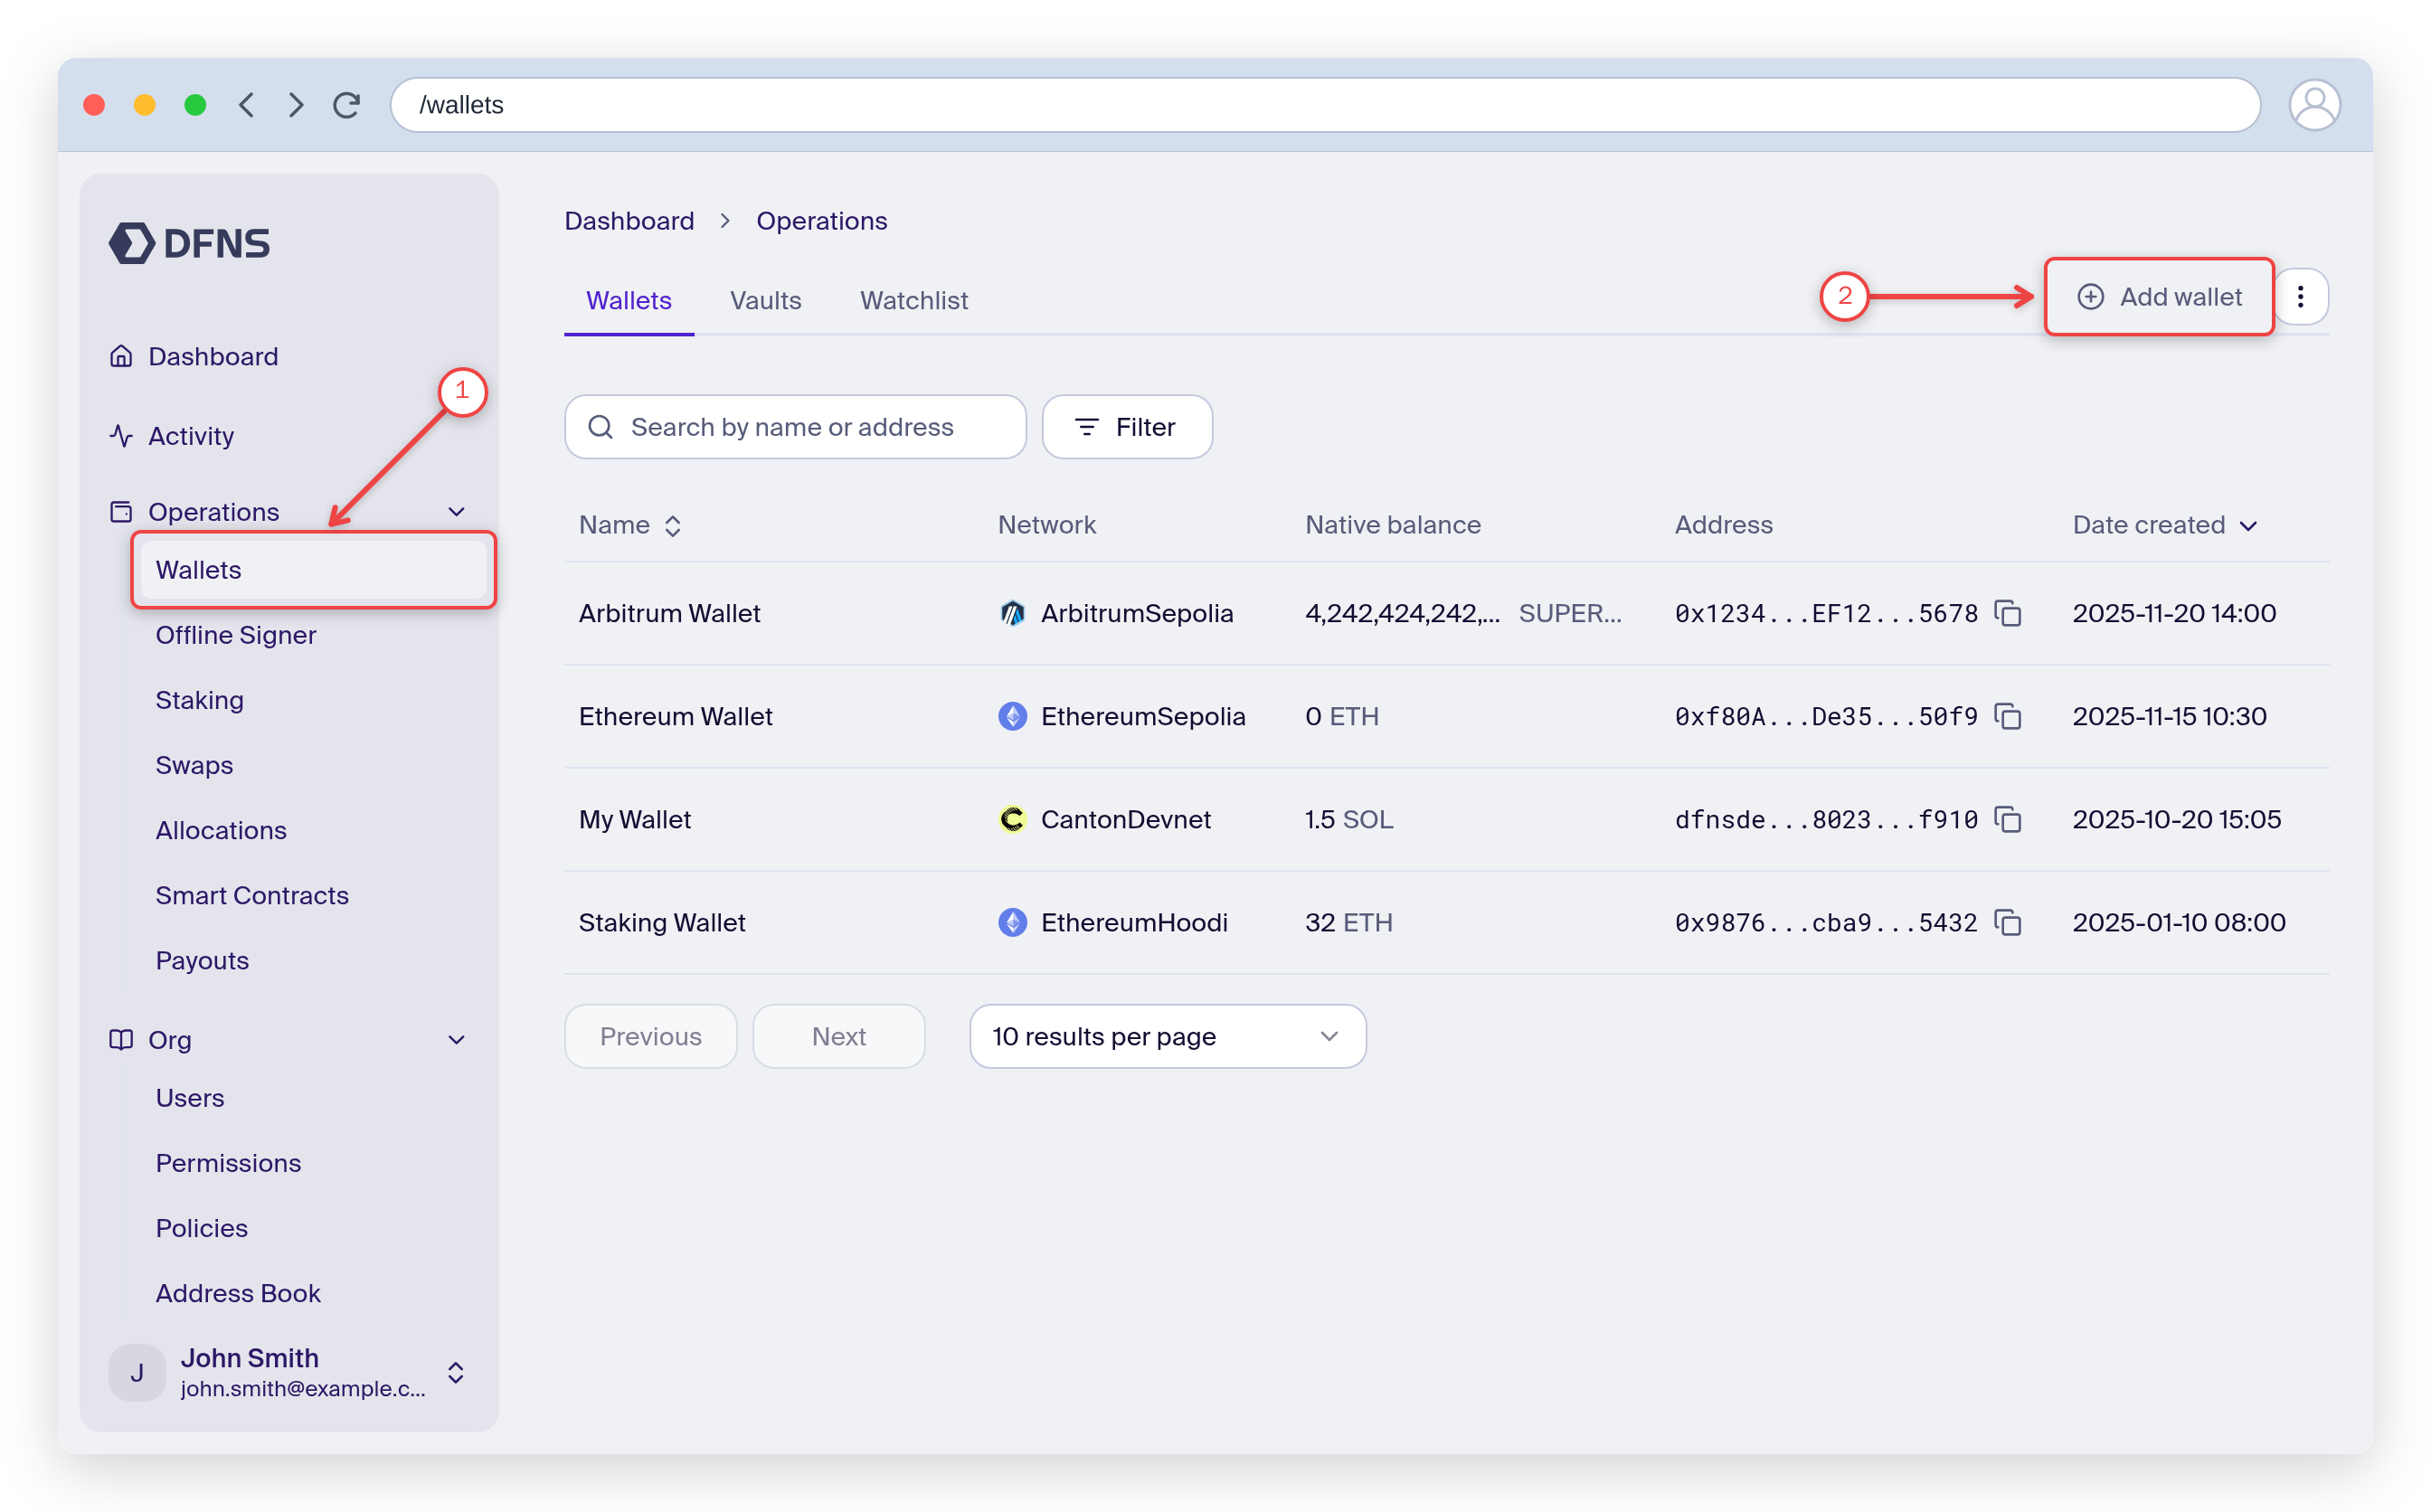
Task: Click the browser forward arrow
Action: 296,105
